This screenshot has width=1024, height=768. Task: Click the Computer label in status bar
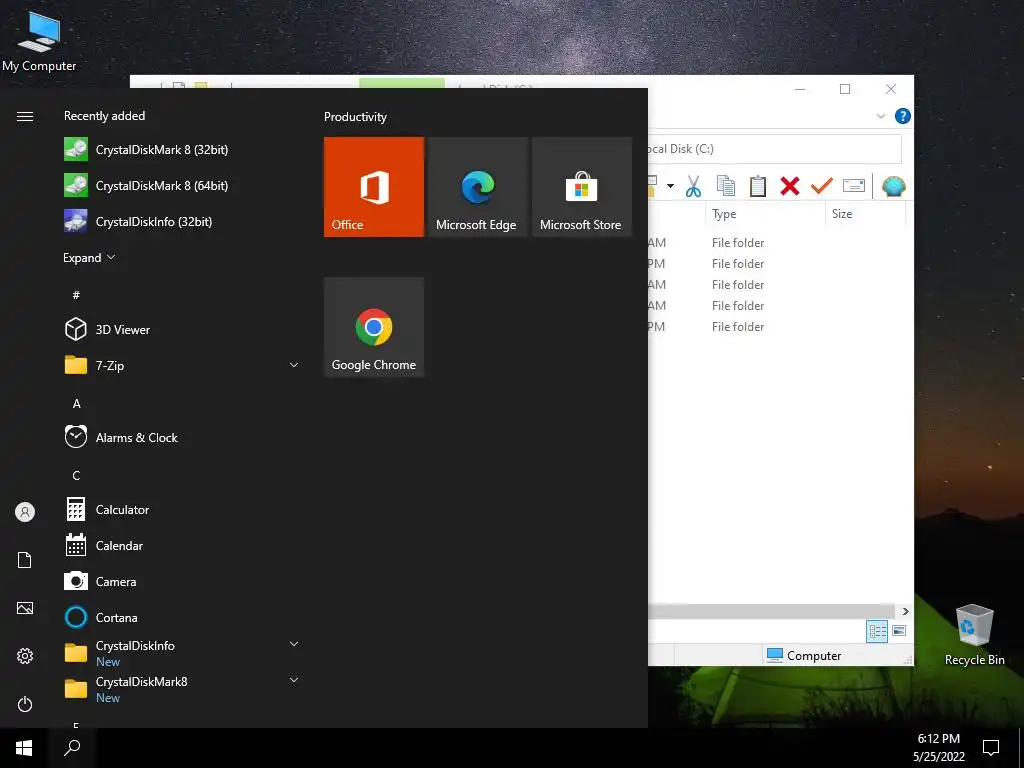(814, 656)
